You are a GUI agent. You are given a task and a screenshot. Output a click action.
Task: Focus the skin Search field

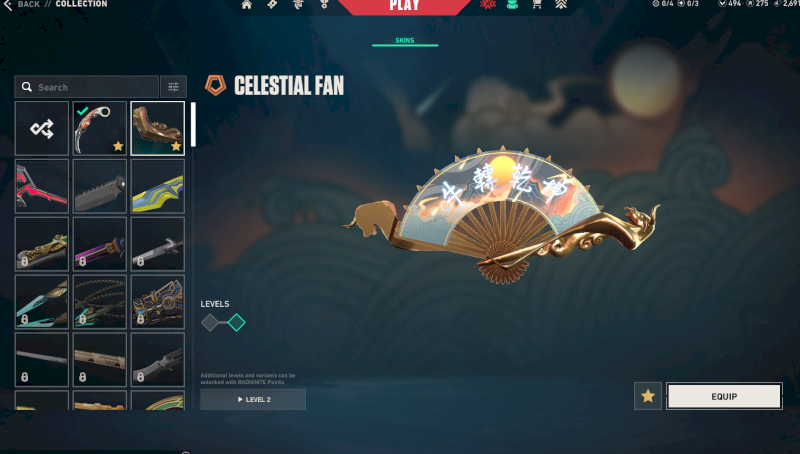pyautogui.click(x=87, y=87)
